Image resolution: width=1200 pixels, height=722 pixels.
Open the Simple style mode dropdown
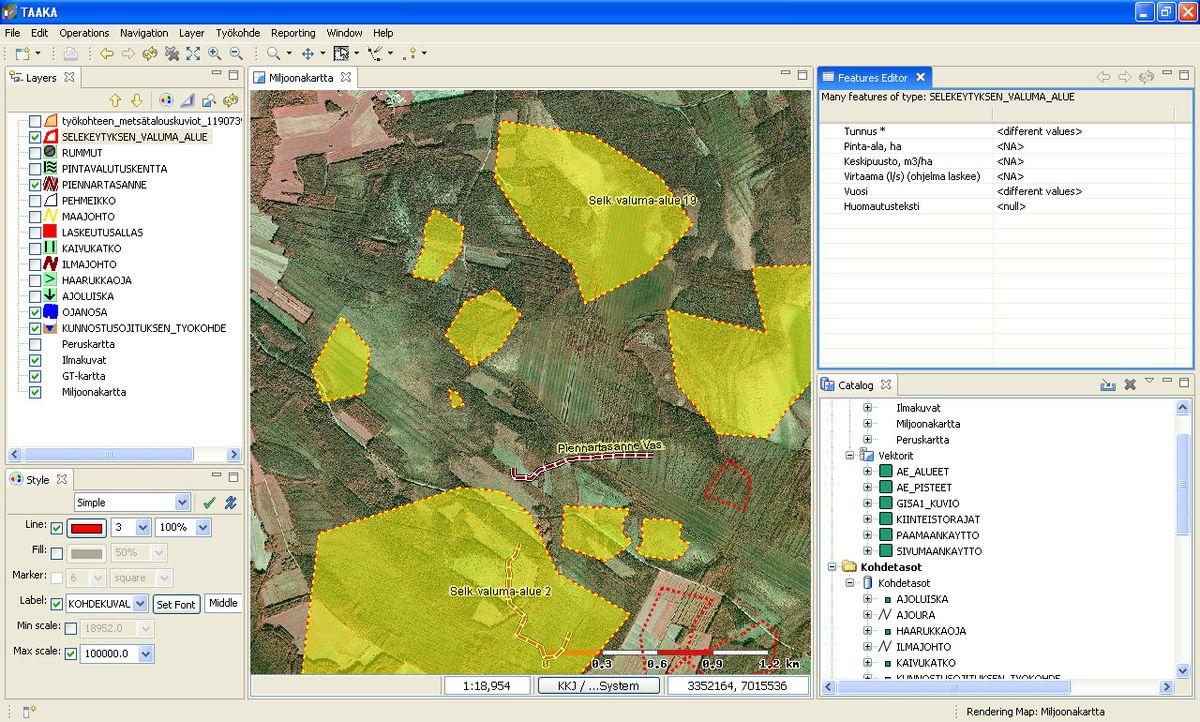coord(182,502)
